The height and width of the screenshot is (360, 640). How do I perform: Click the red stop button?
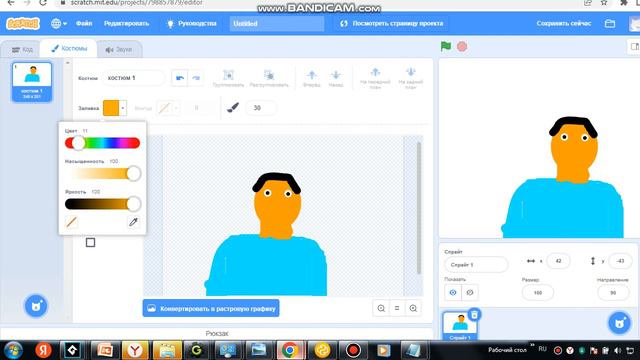click(x=462, y=47)
